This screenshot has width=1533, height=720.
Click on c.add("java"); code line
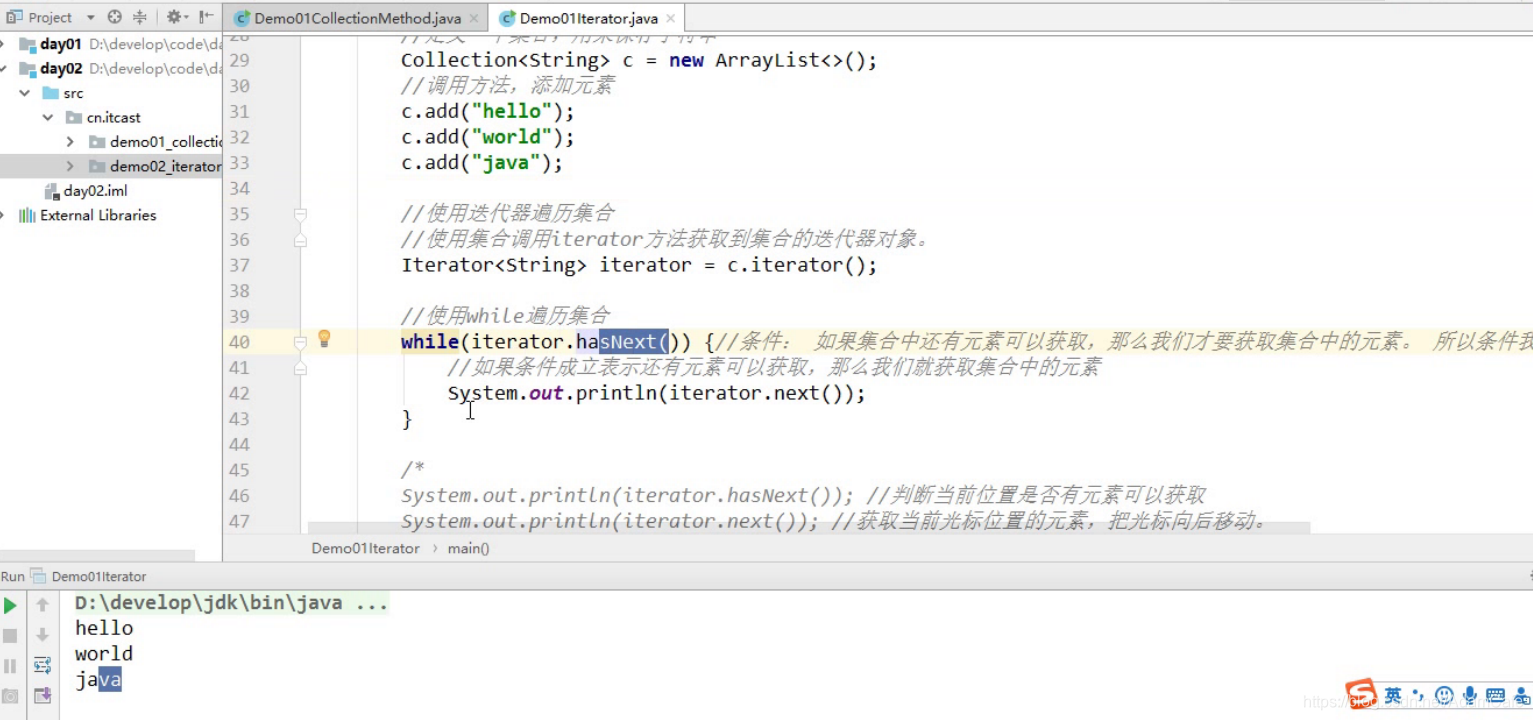click(482, 163)
